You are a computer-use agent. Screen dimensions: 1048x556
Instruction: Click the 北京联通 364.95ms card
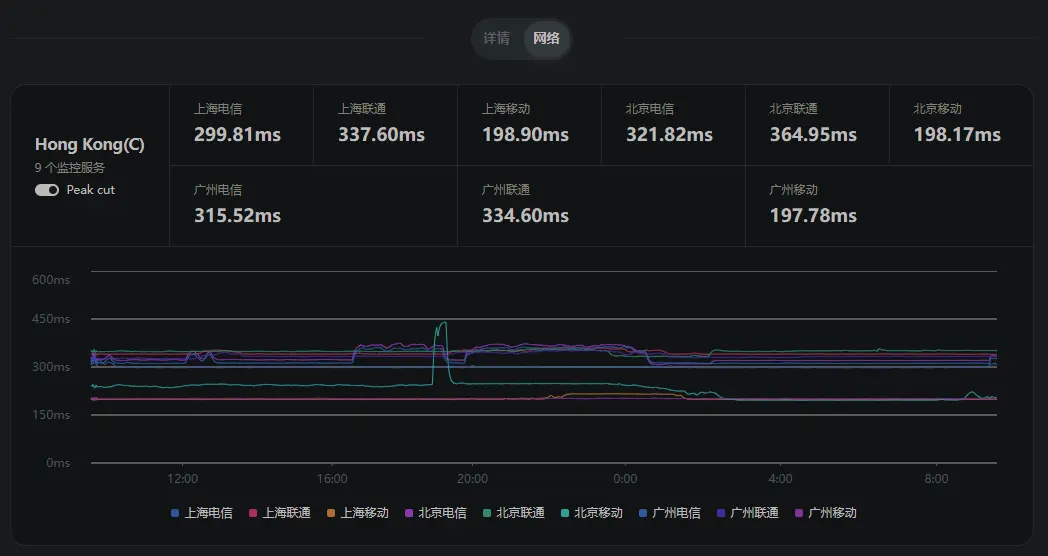817,125
